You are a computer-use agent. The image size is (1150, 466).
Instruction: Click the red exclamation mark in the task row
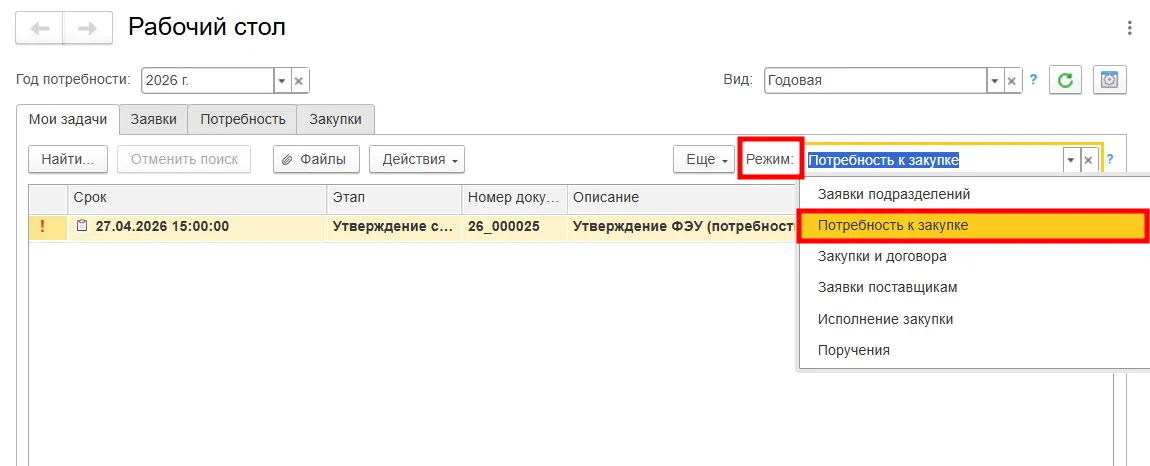click(42, 227)
